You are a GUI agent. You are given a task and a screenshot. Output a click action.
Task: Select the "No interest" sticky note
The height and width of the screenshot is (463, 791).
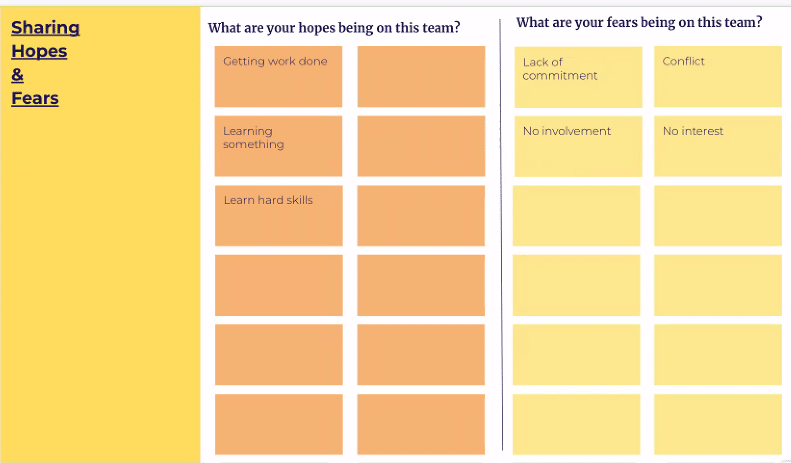click(x=718, y=146)
